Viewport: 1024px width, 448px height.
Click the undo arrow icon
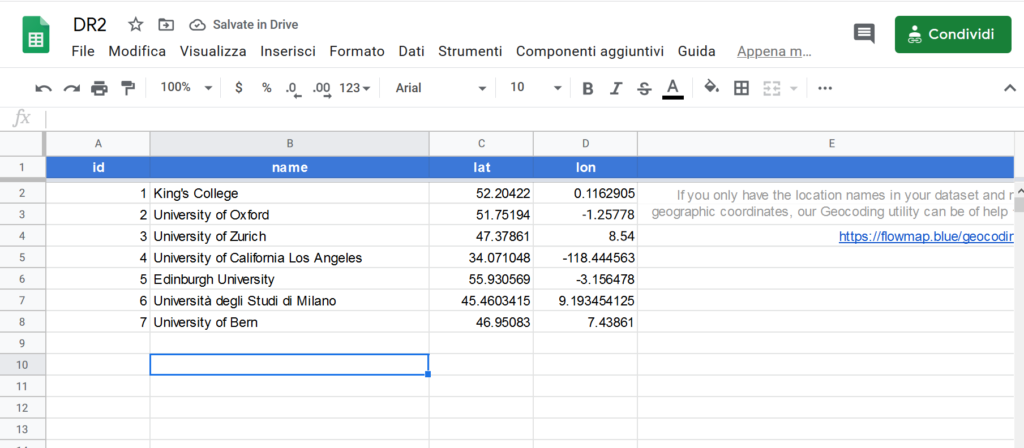pyautogui.click(x=43, y=88)
